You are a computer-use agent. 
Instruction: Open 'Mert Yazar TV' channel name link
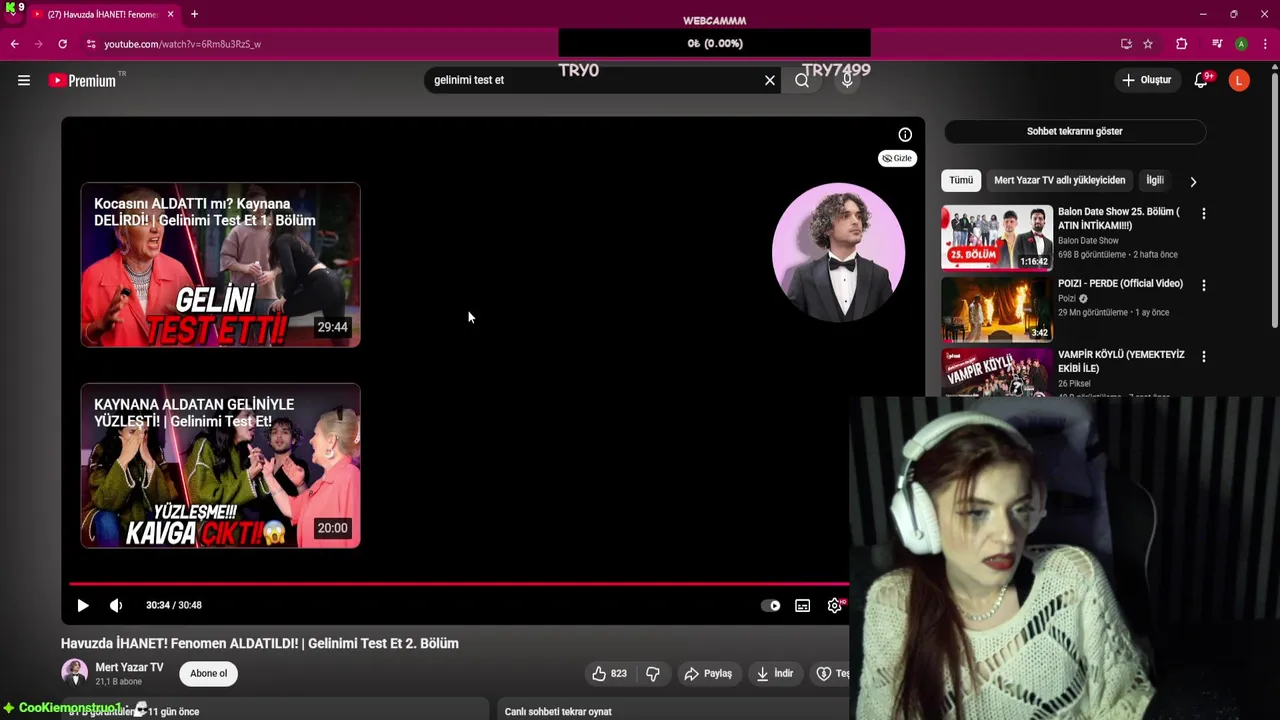click(x=129, y=667)
